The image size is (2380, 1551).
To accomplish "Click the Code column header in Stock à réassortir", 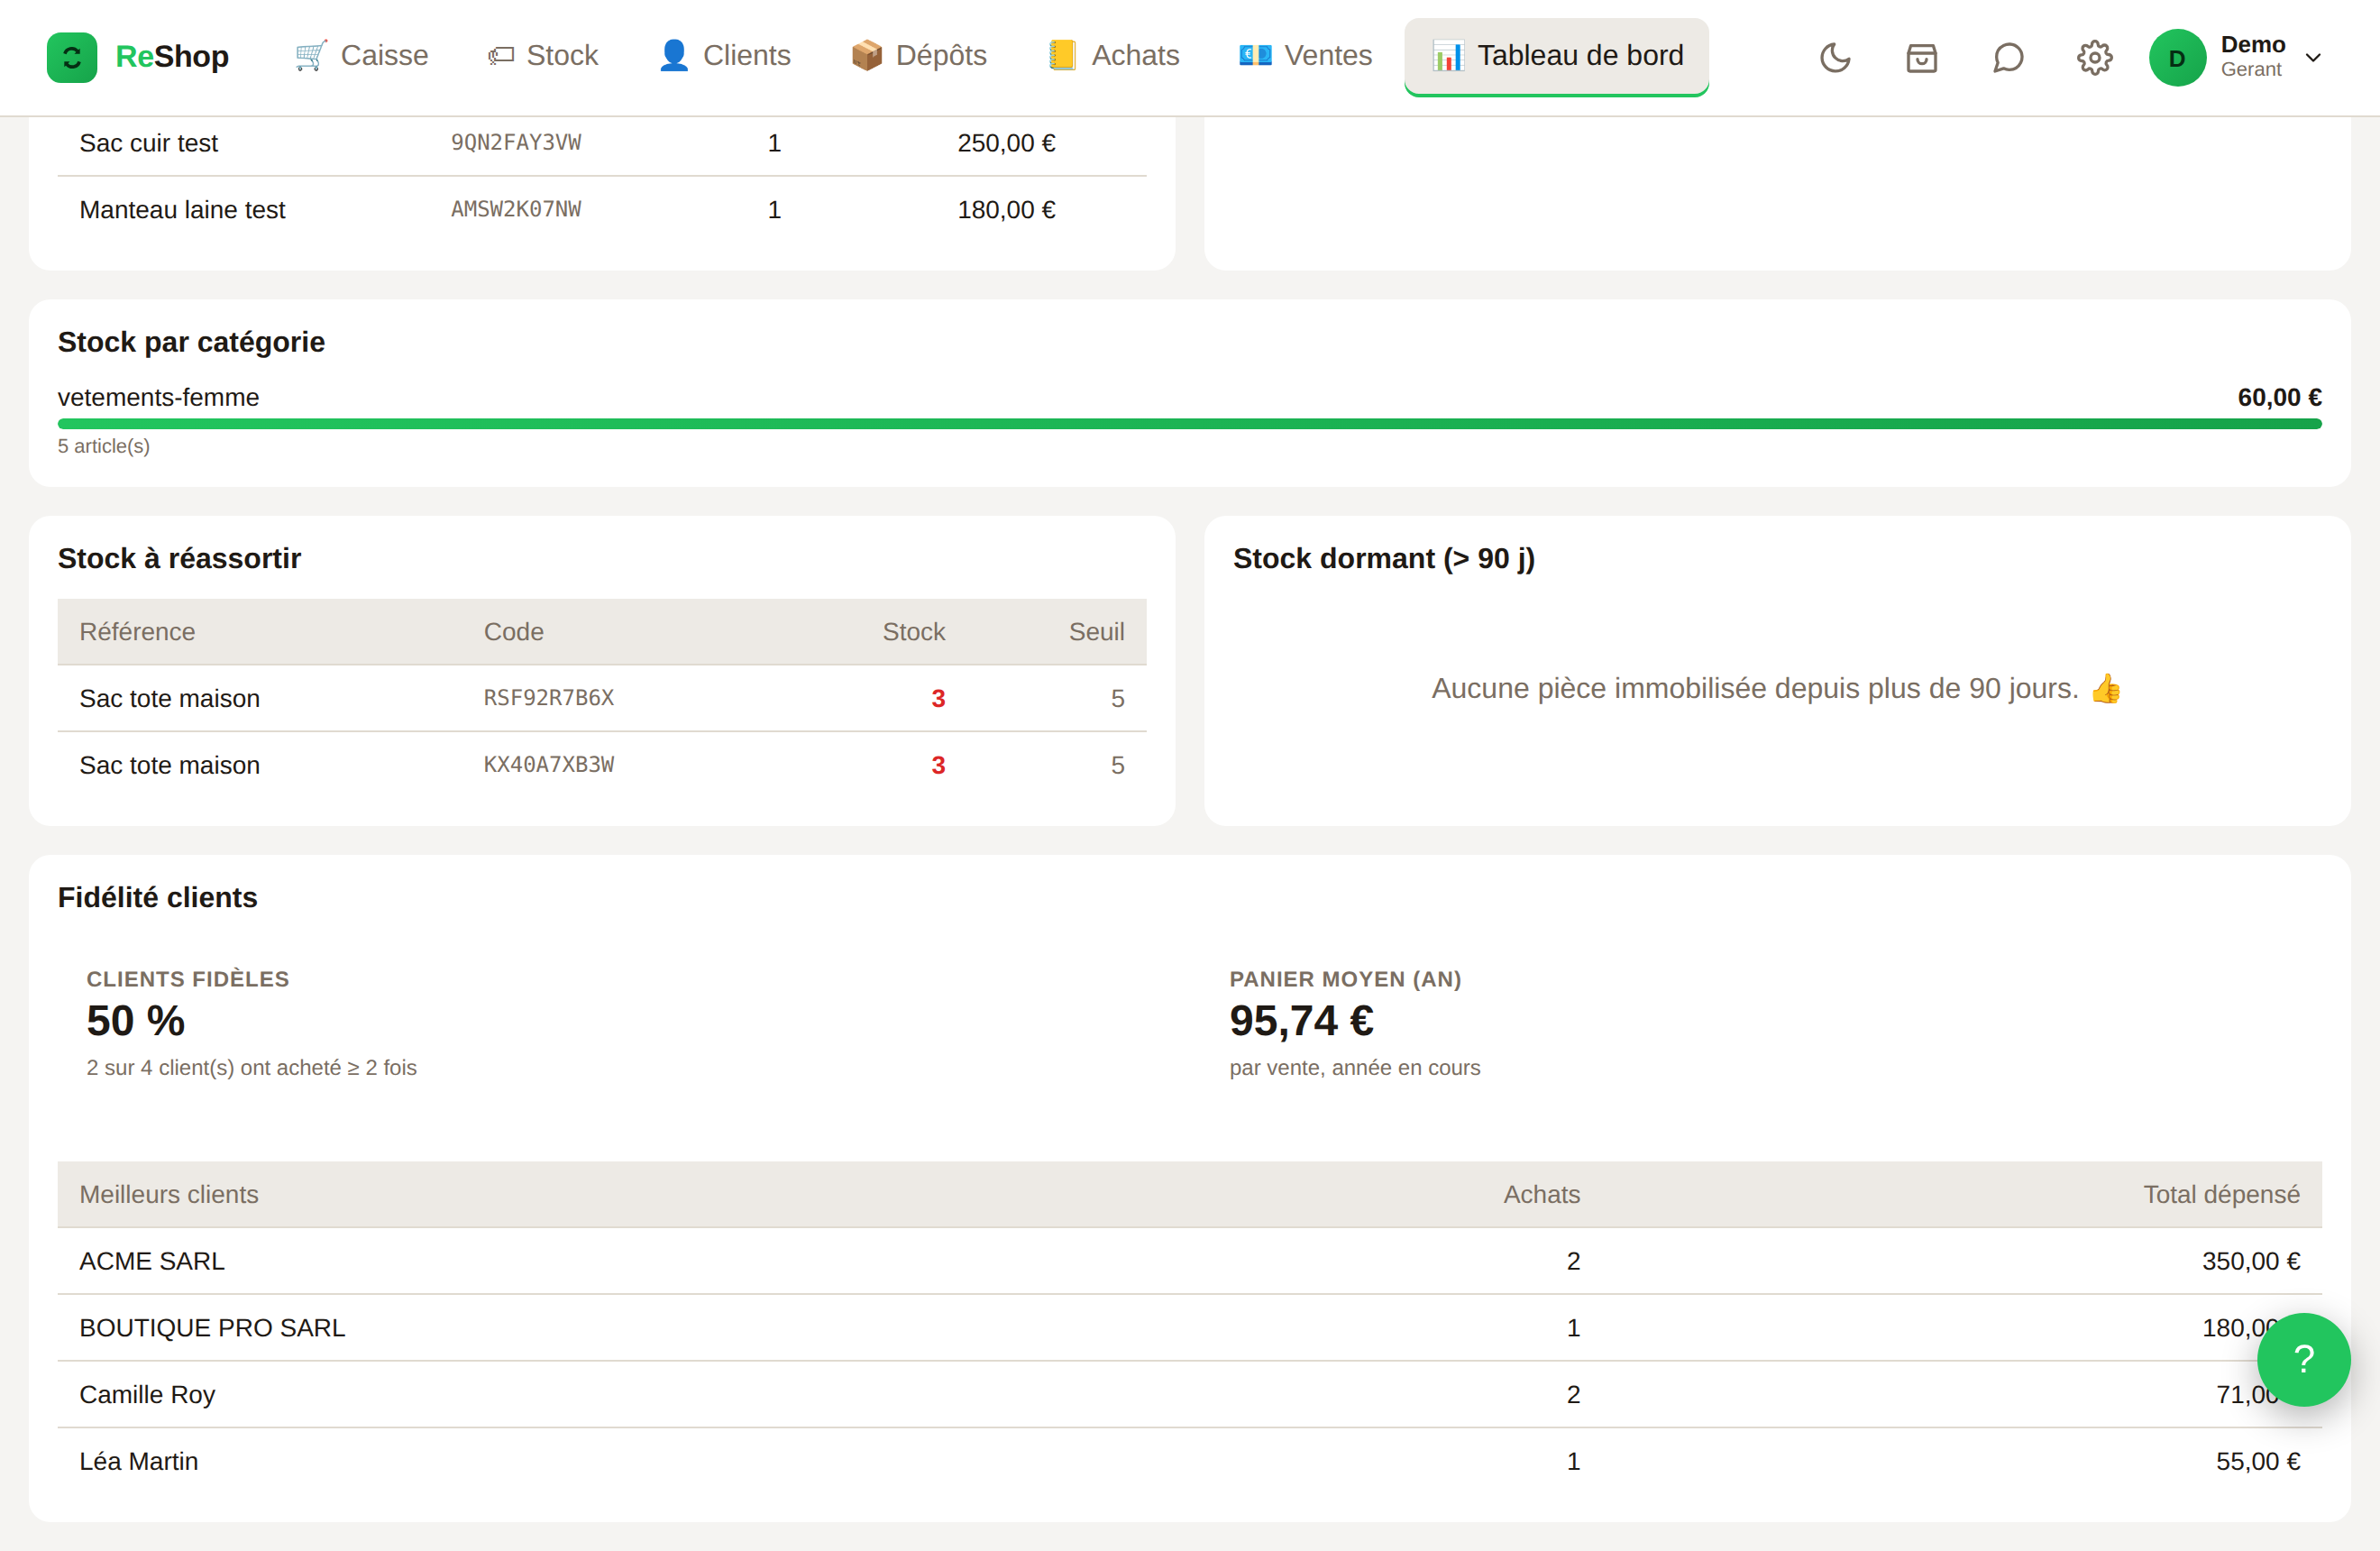I will pos(513,632).
